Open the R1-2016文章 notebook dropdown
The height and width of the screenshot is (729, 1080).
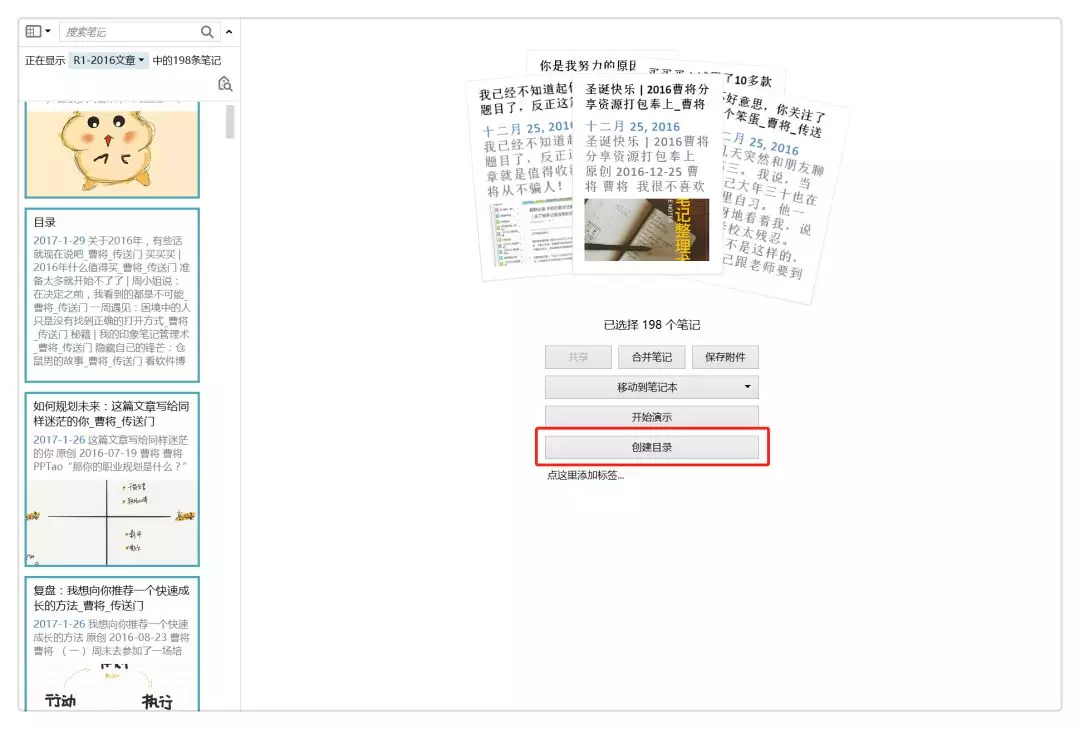(109, 61)
